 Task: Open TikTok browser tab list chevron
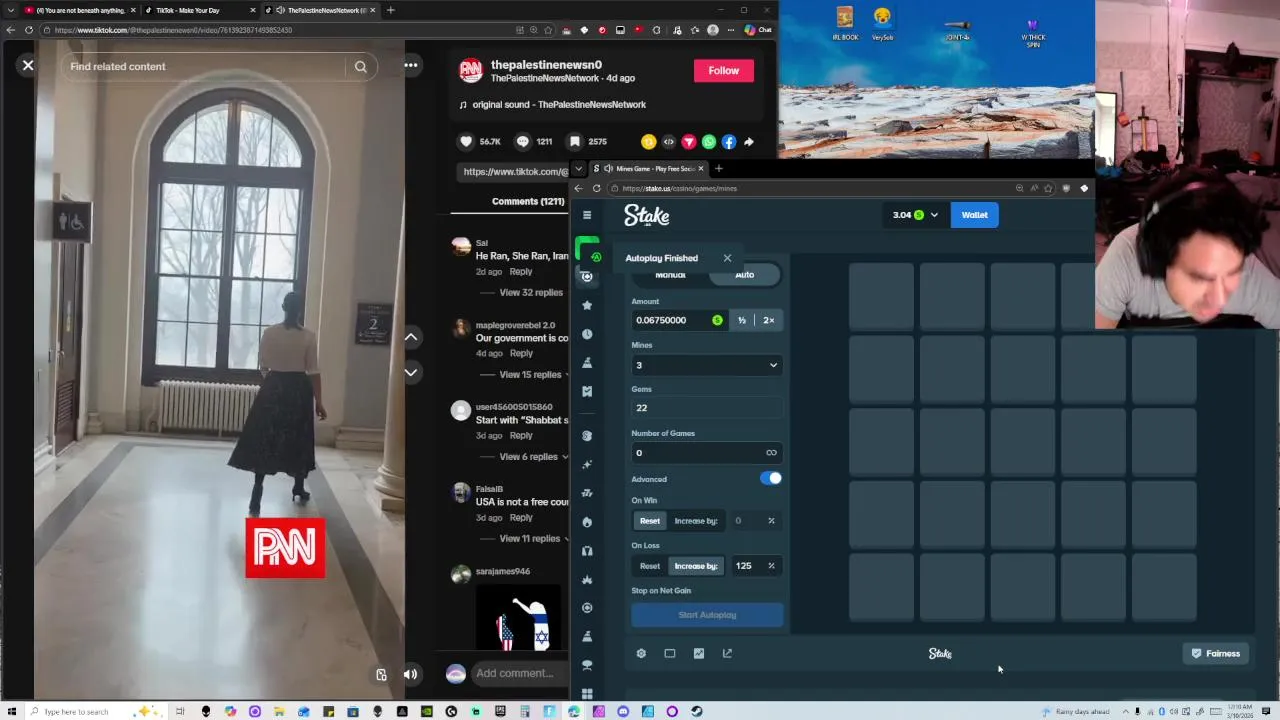tap(10, 10)
